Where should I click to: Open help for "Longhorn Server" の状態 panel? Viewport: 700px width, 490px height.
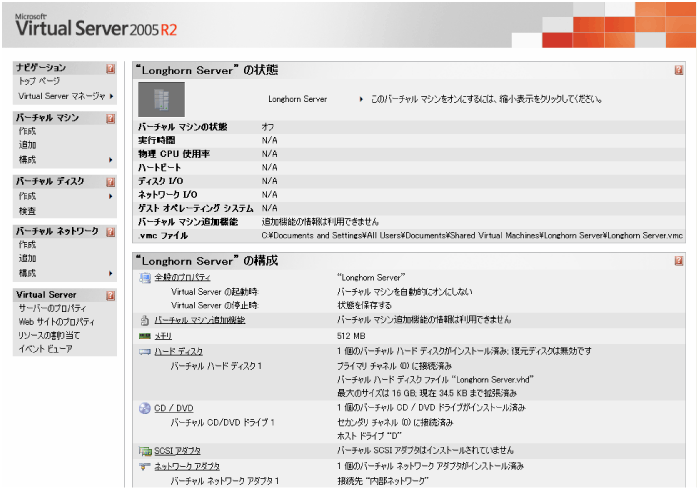pos(679,70)
